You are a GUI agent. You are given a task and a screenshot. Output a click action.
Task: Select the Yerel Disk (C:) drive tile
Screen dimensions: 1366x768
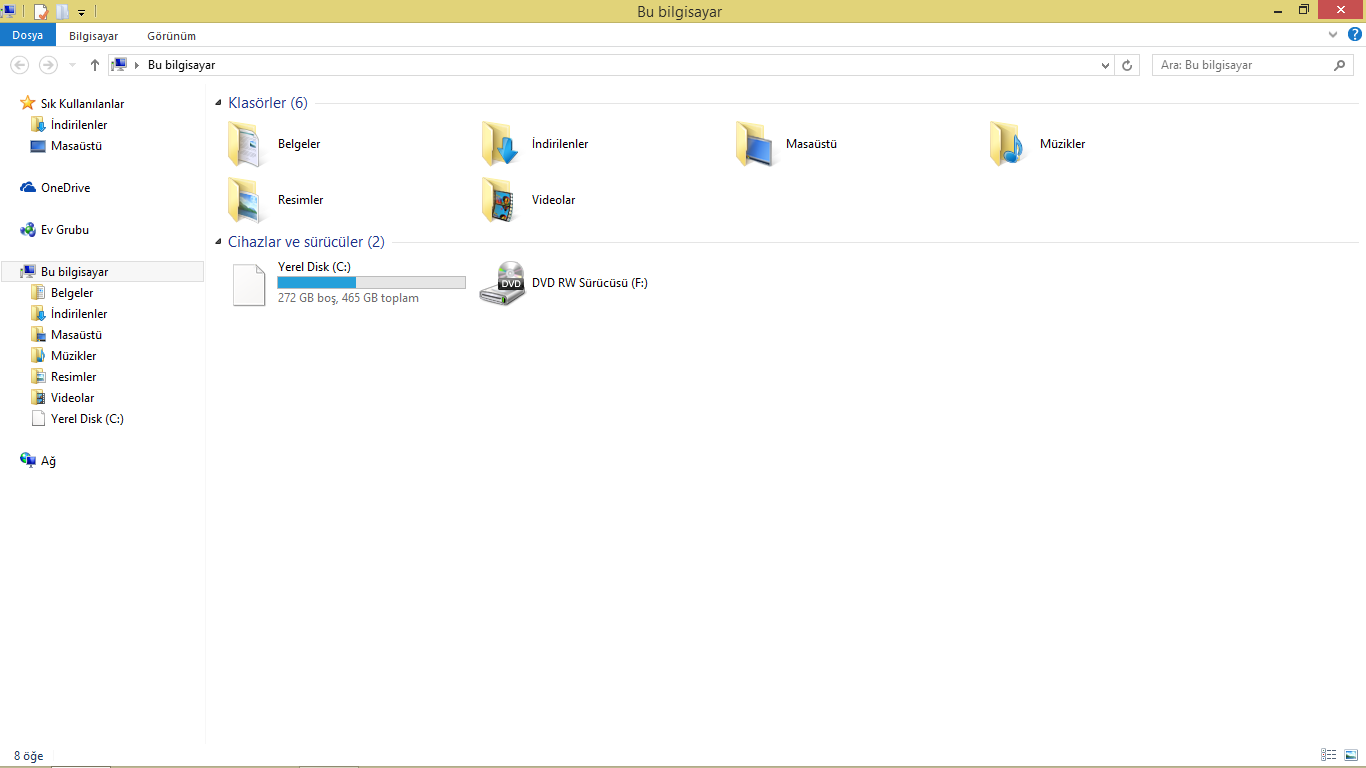click(x=347, y=283)
